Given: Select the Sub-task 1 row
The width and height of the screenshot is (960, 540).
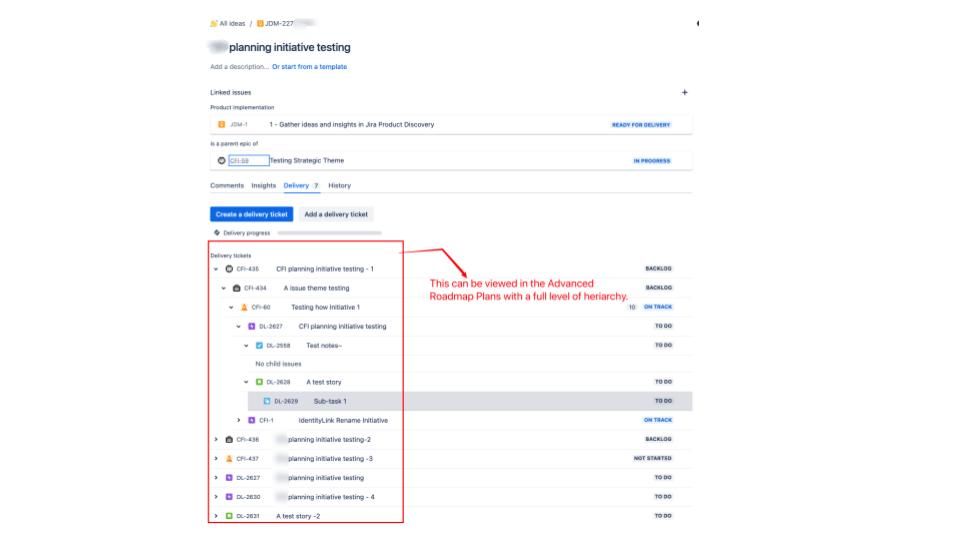Looking at the screenshot, I should [470, 401].
